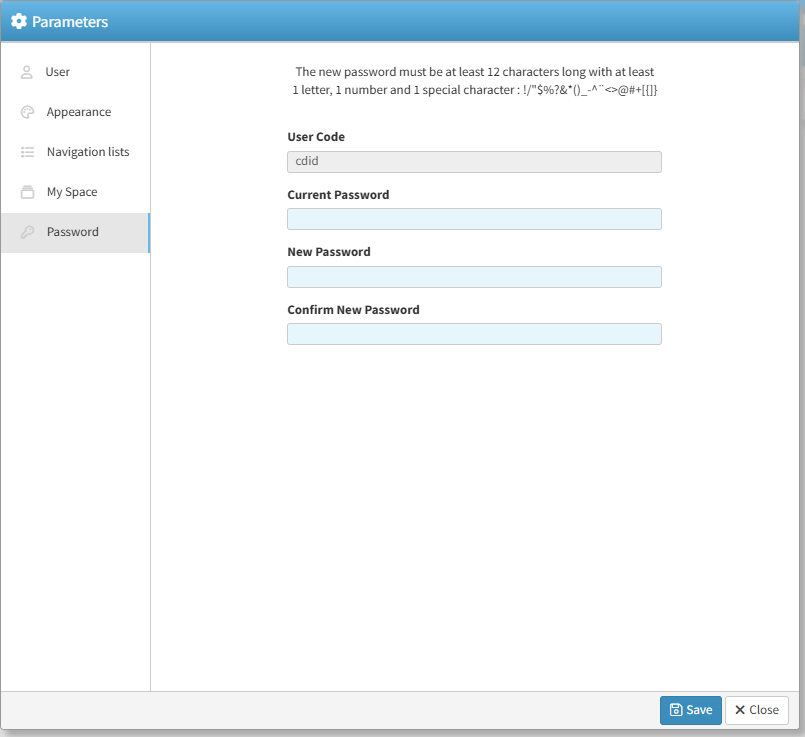
Task: Click the New Password label
Action: tap(329, 252)
